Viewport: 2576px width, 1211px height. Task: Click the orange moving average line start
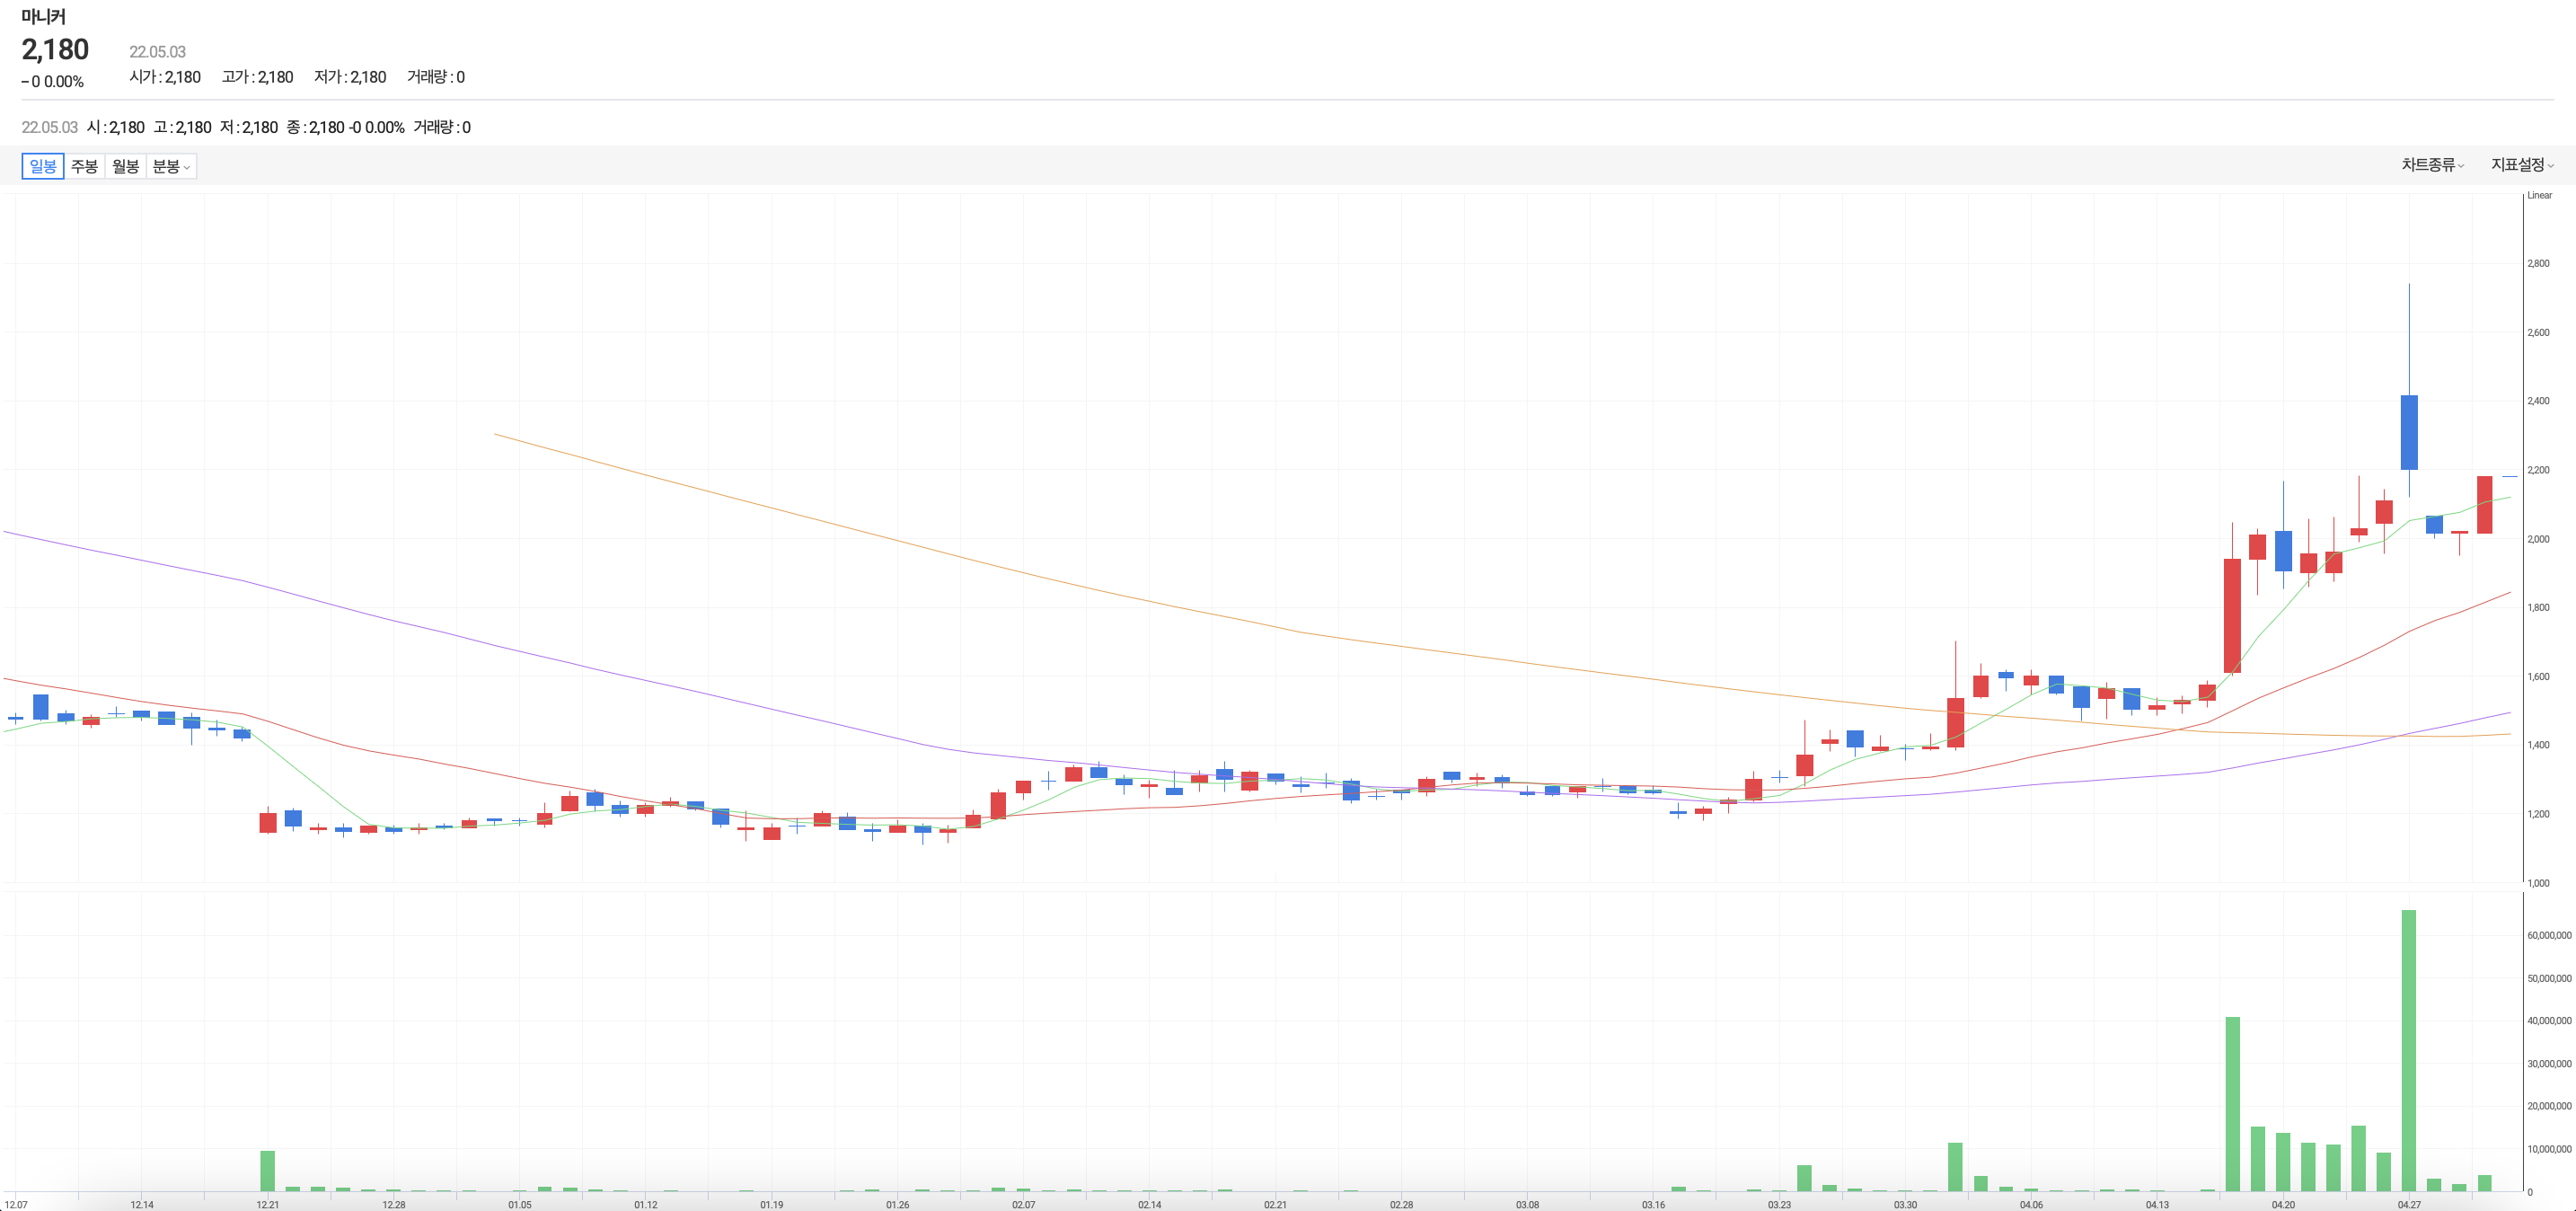click(x=497, y=435)
